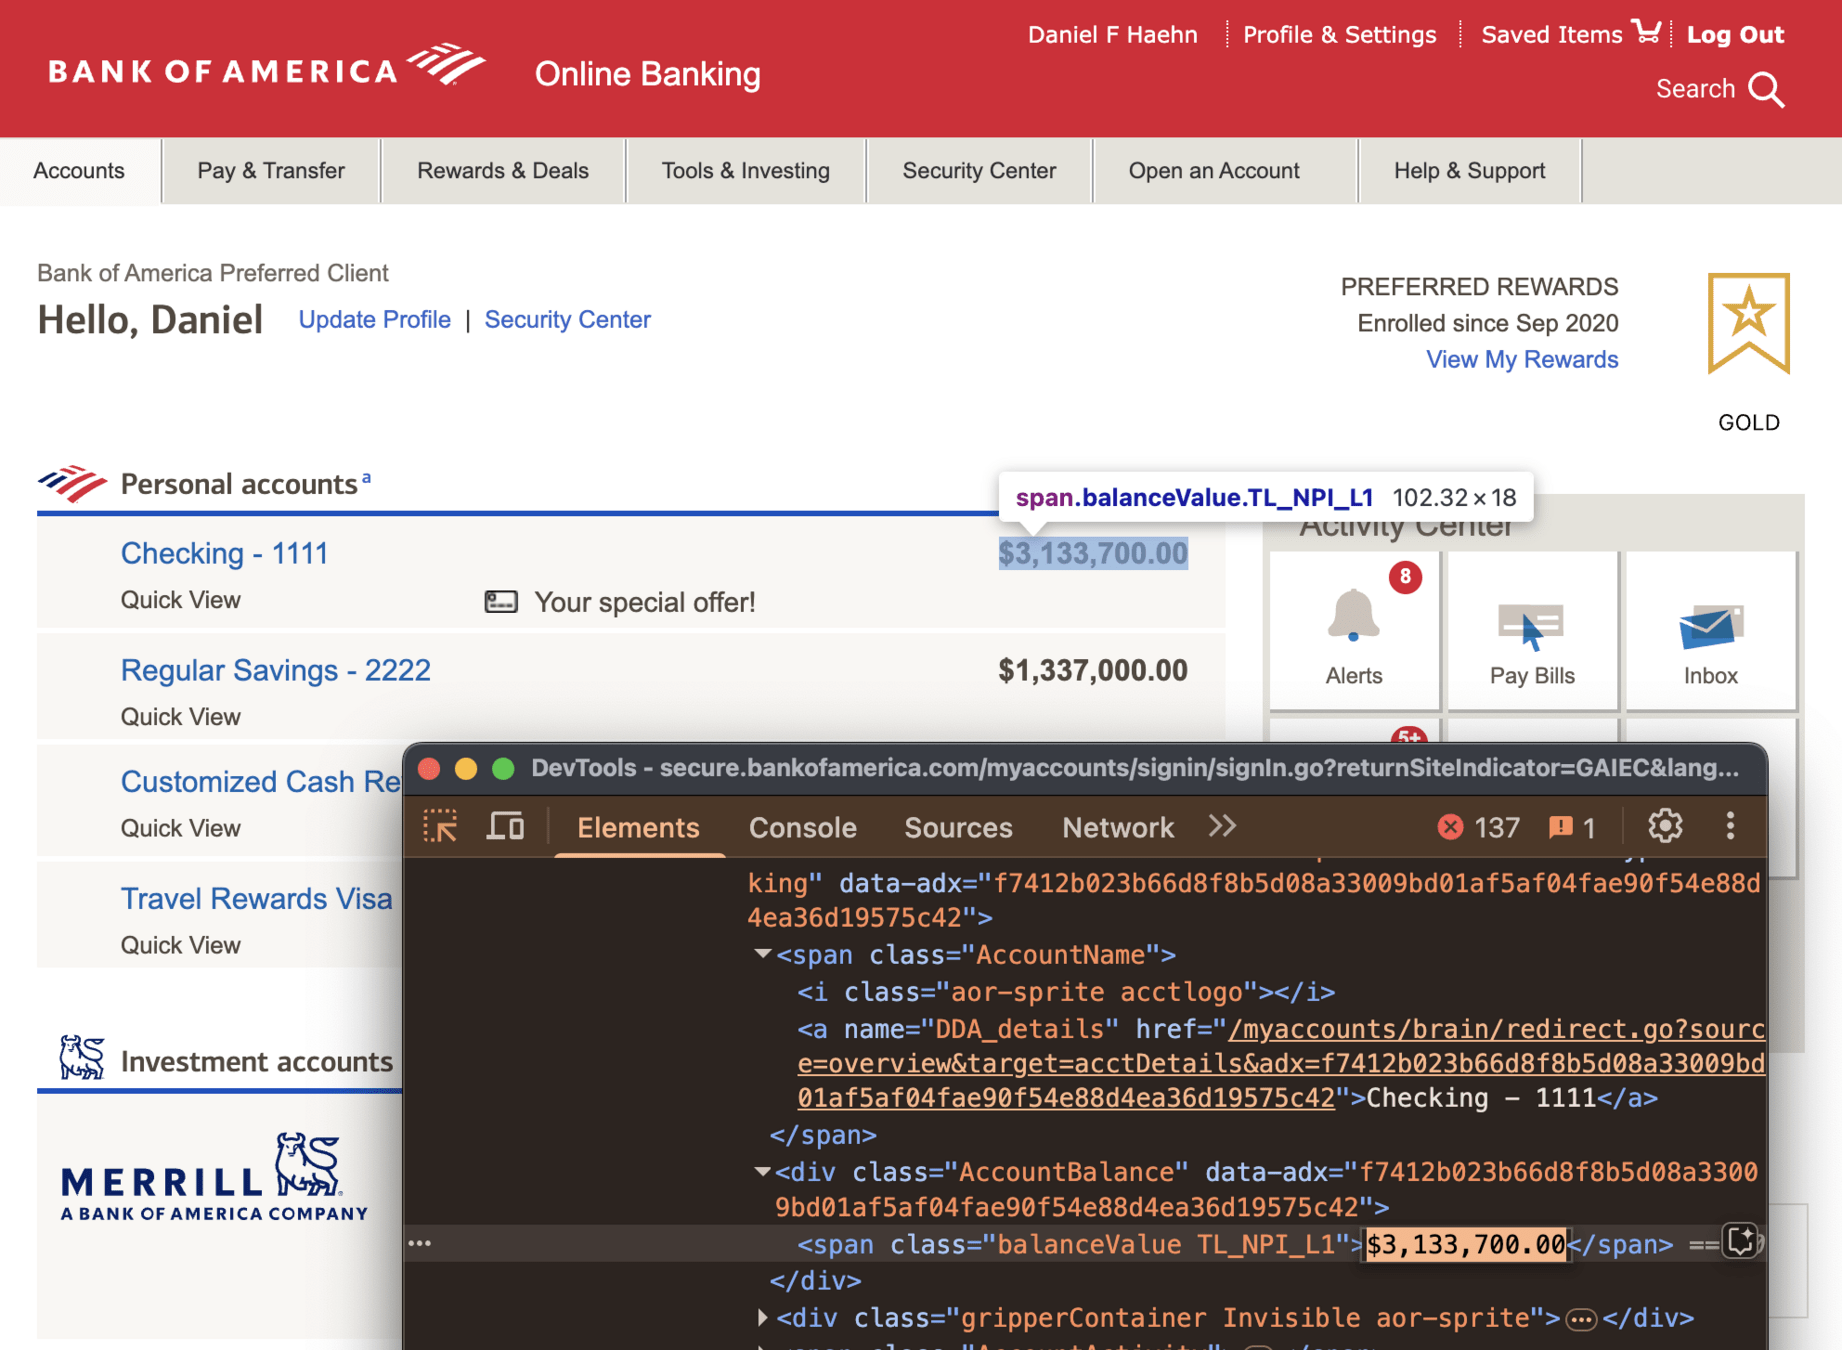Click the DevTools red error count 137

click(1478, 827)
